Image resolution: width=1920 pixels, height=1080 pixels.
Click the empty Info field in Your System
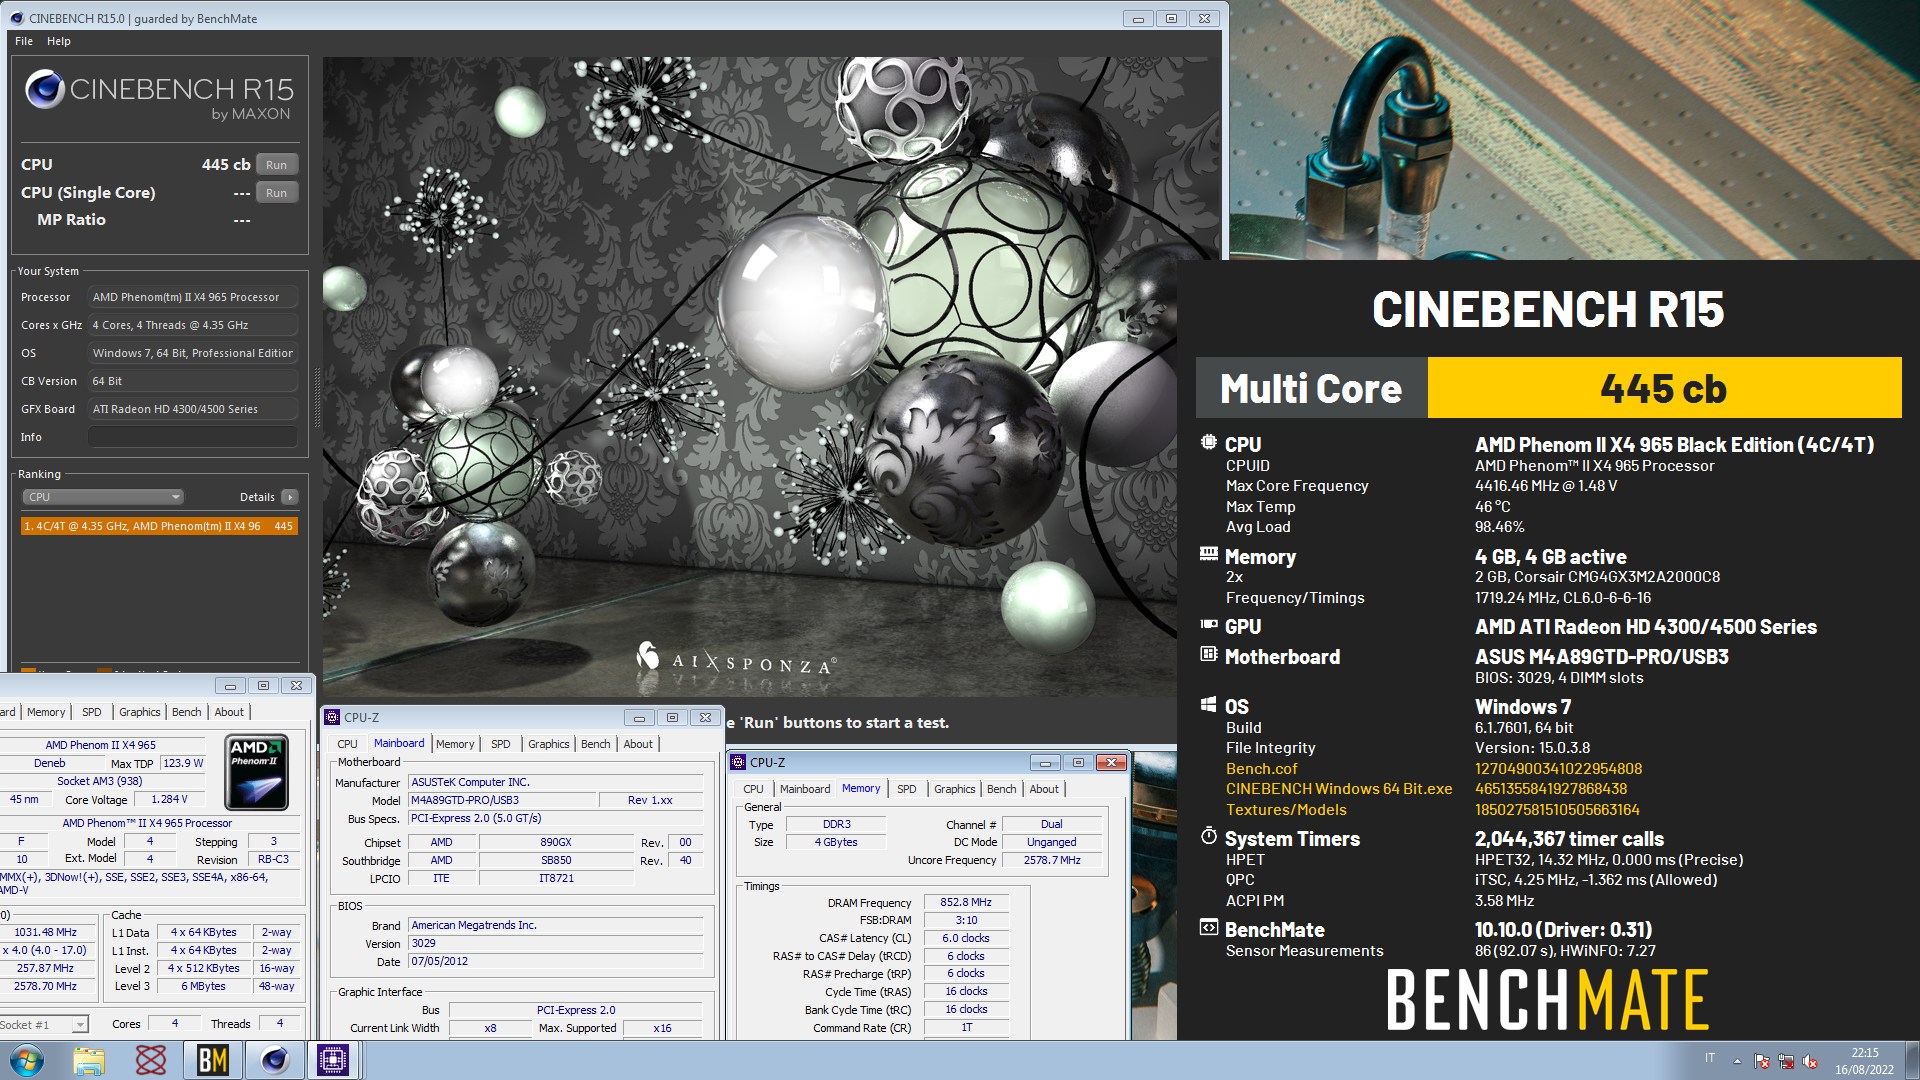coord(193,437)
